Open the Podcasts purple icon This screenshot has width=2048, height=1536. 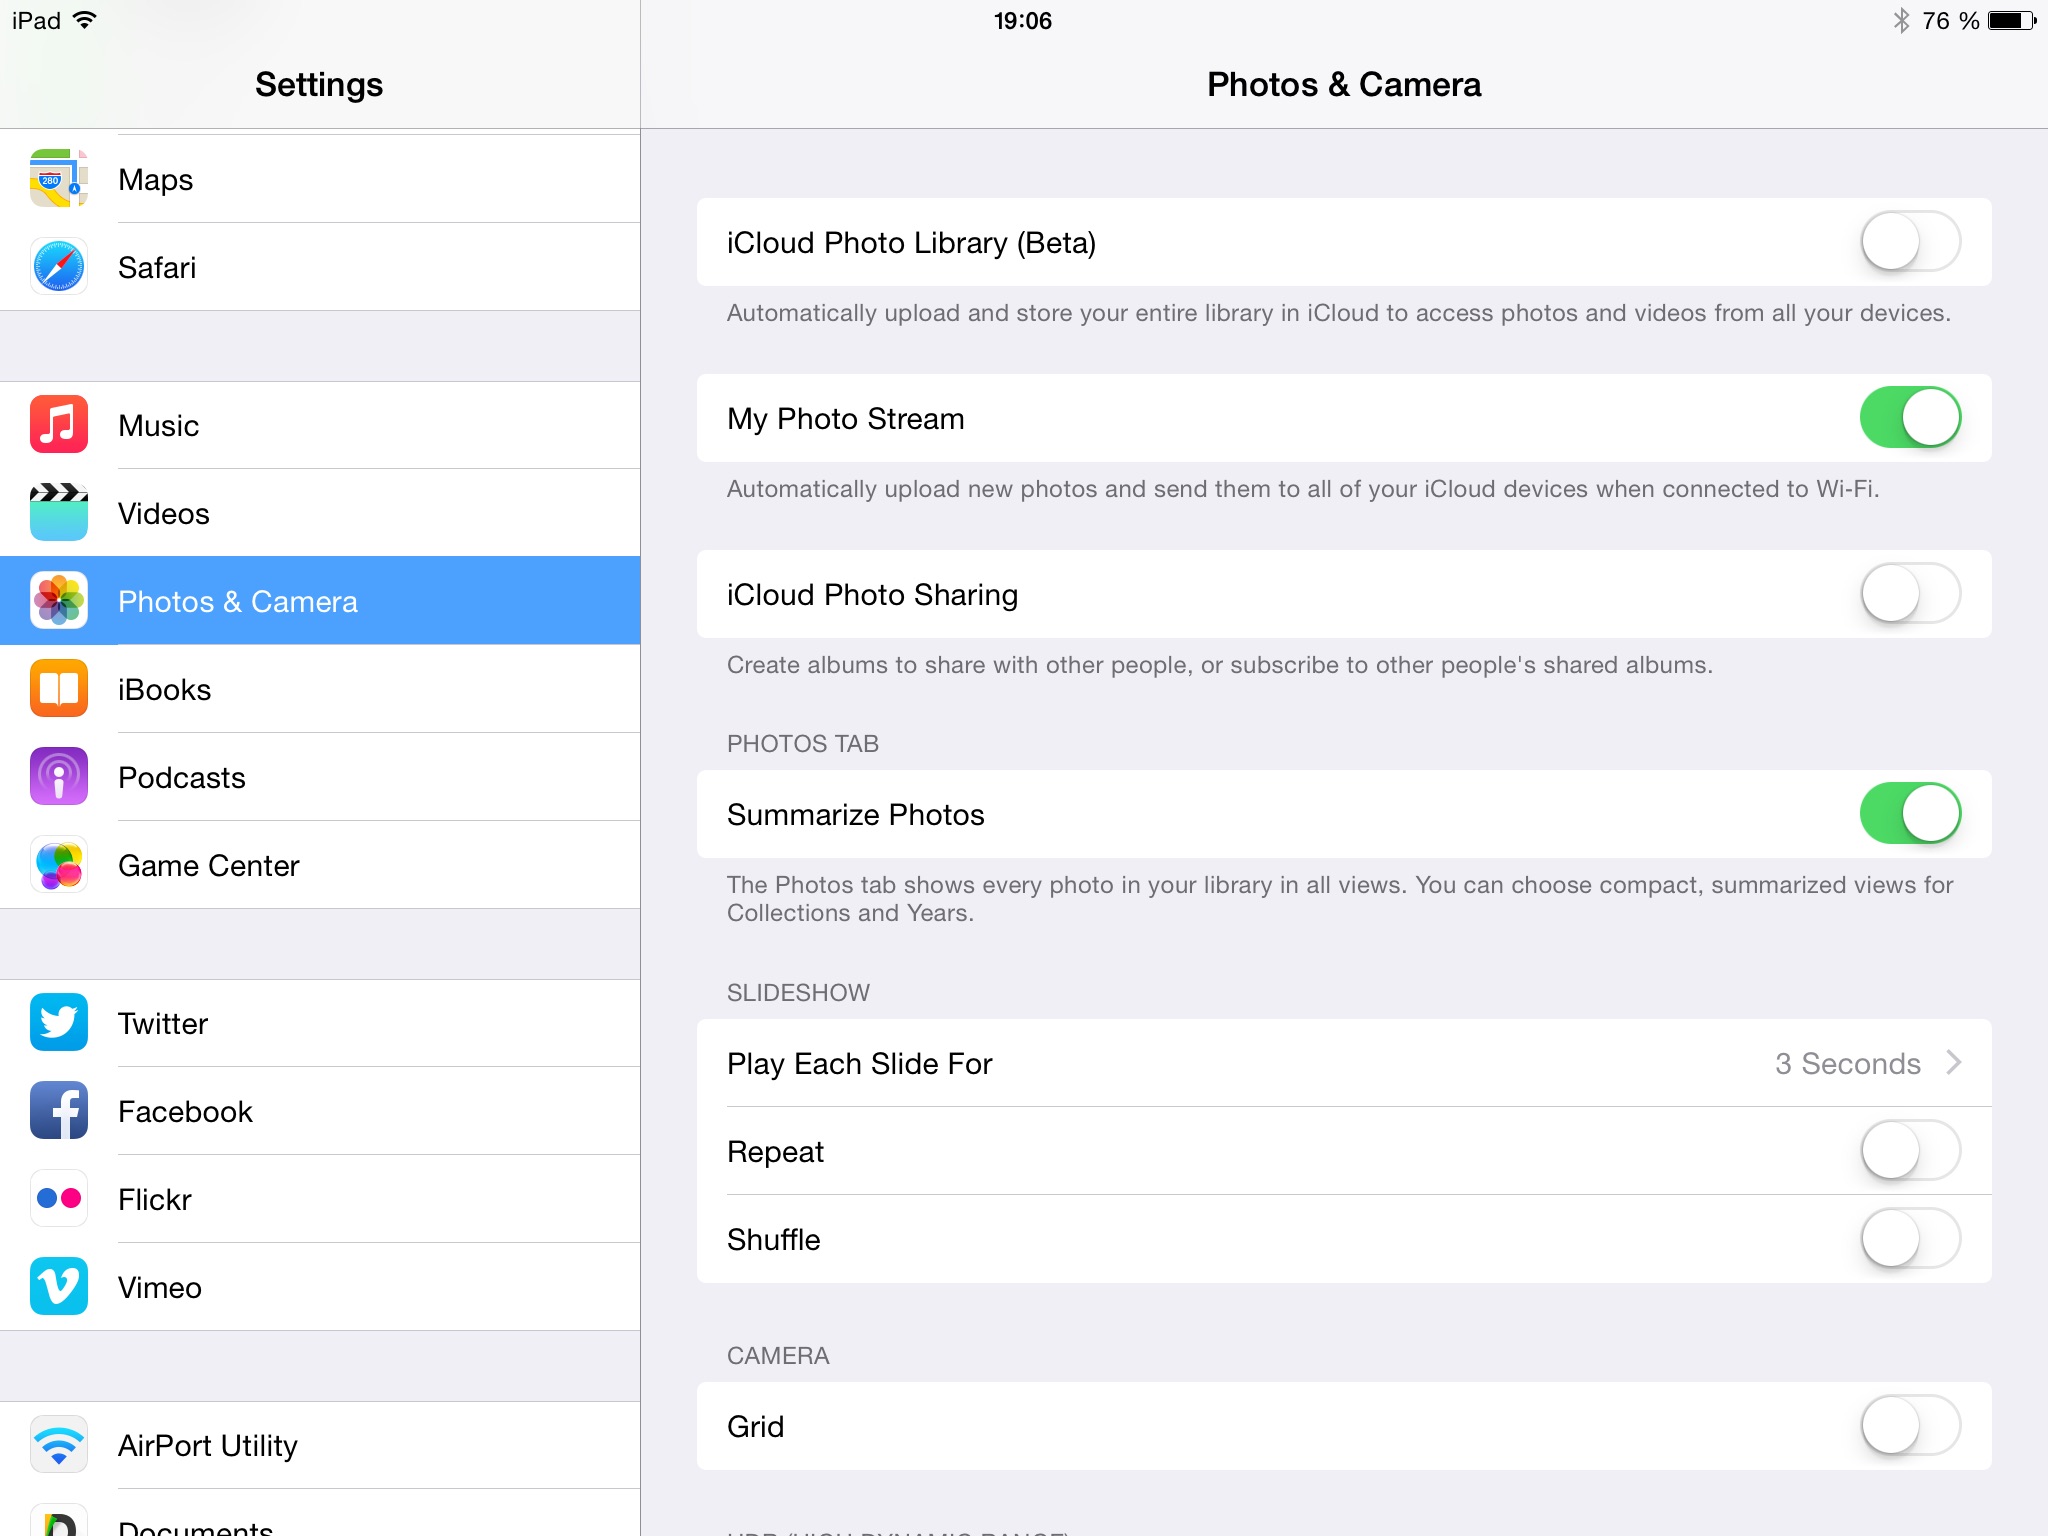(59, 777)
